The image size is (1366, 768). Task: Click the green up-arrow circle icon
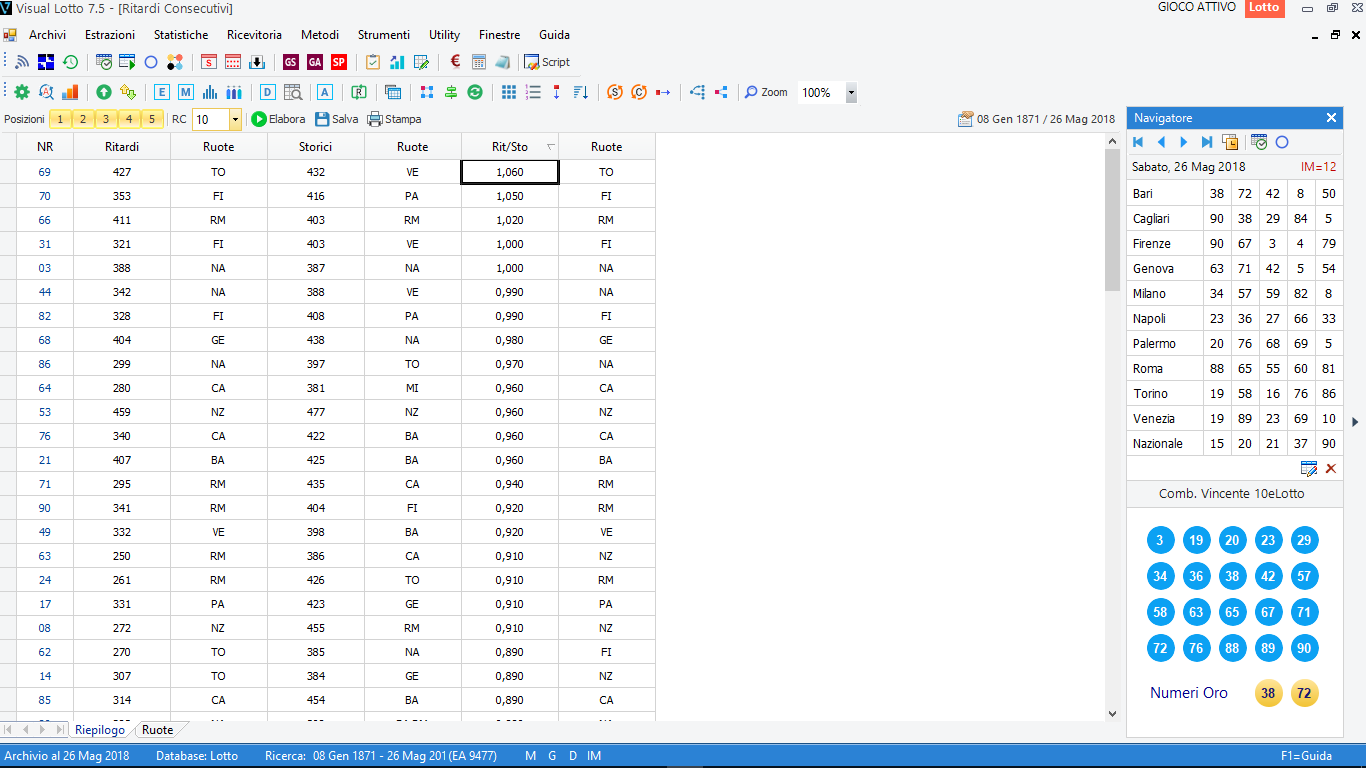104,92
